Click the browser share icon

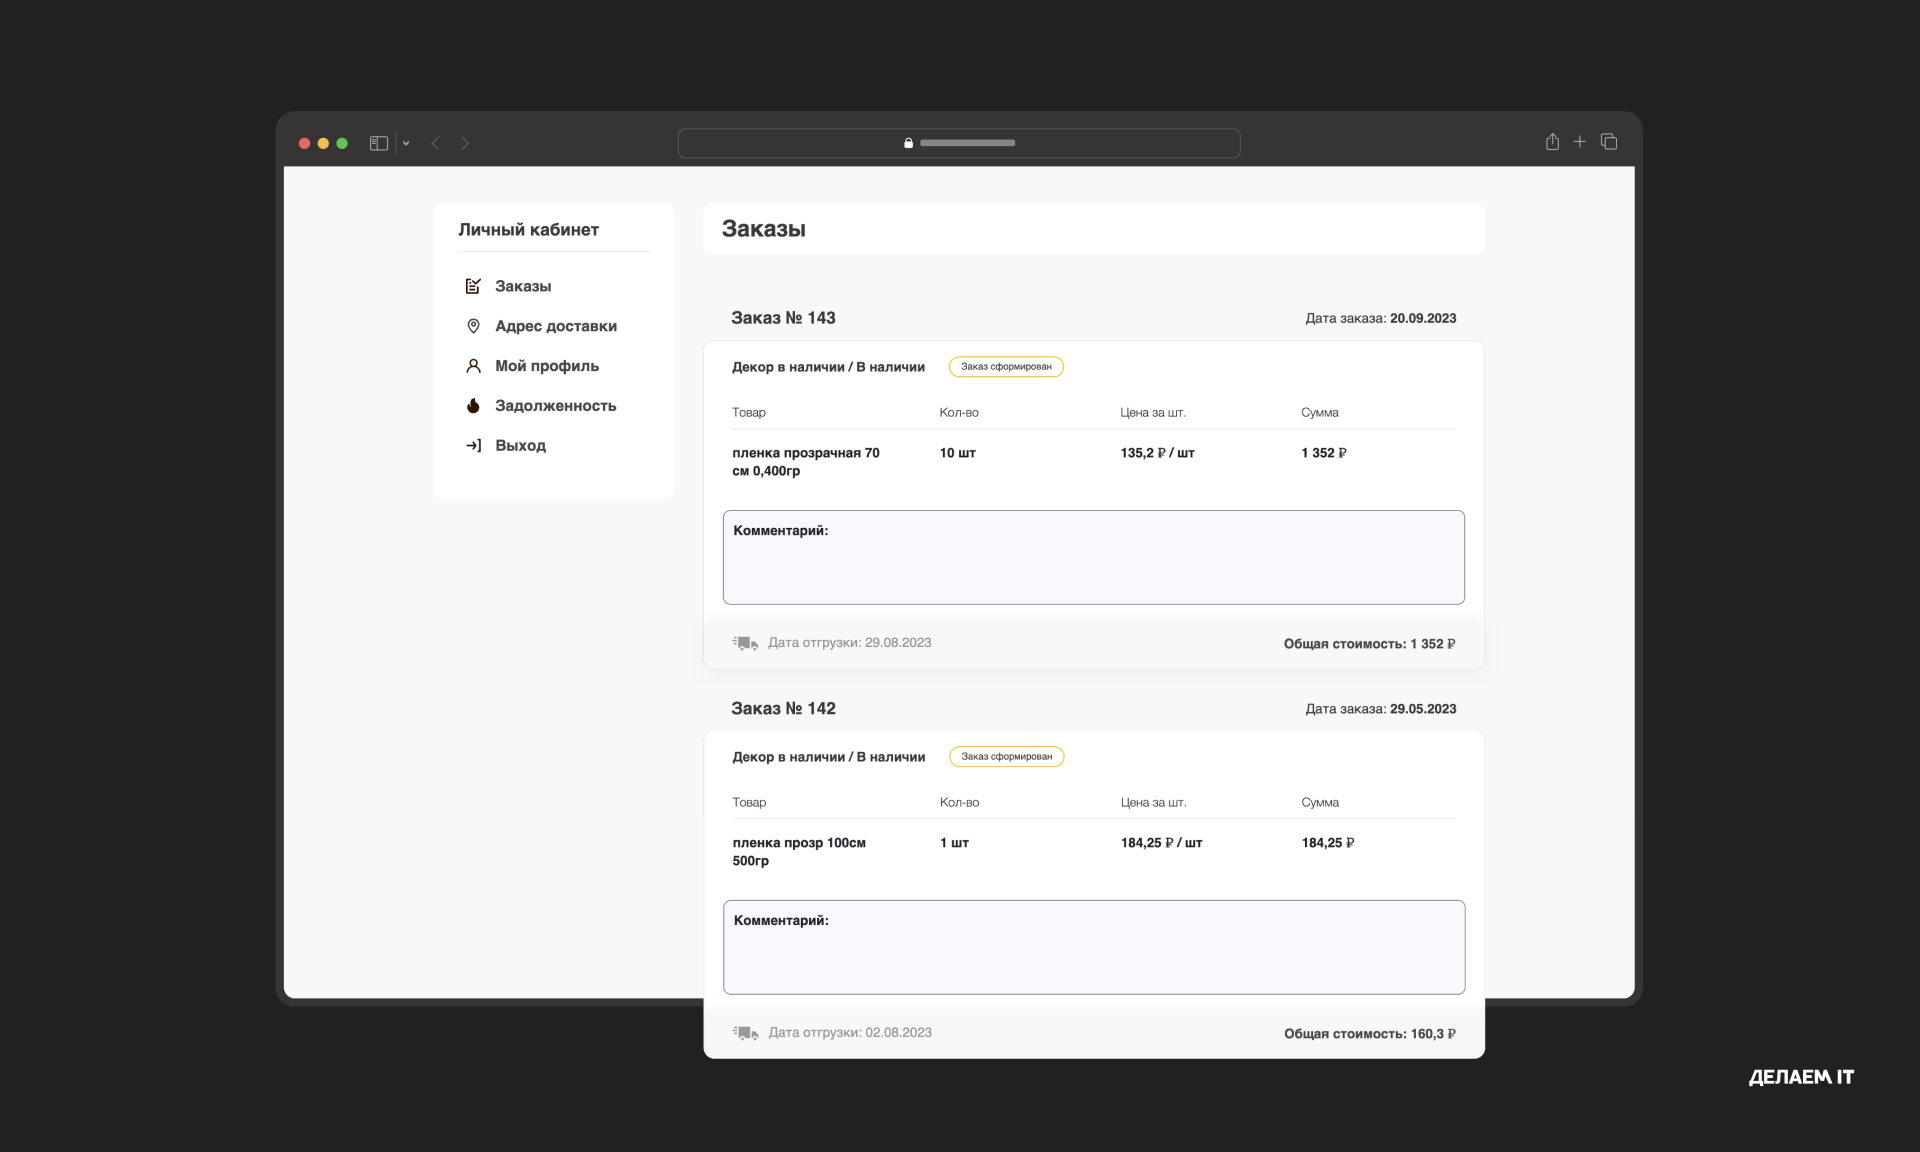click(x=1552, y=142)
